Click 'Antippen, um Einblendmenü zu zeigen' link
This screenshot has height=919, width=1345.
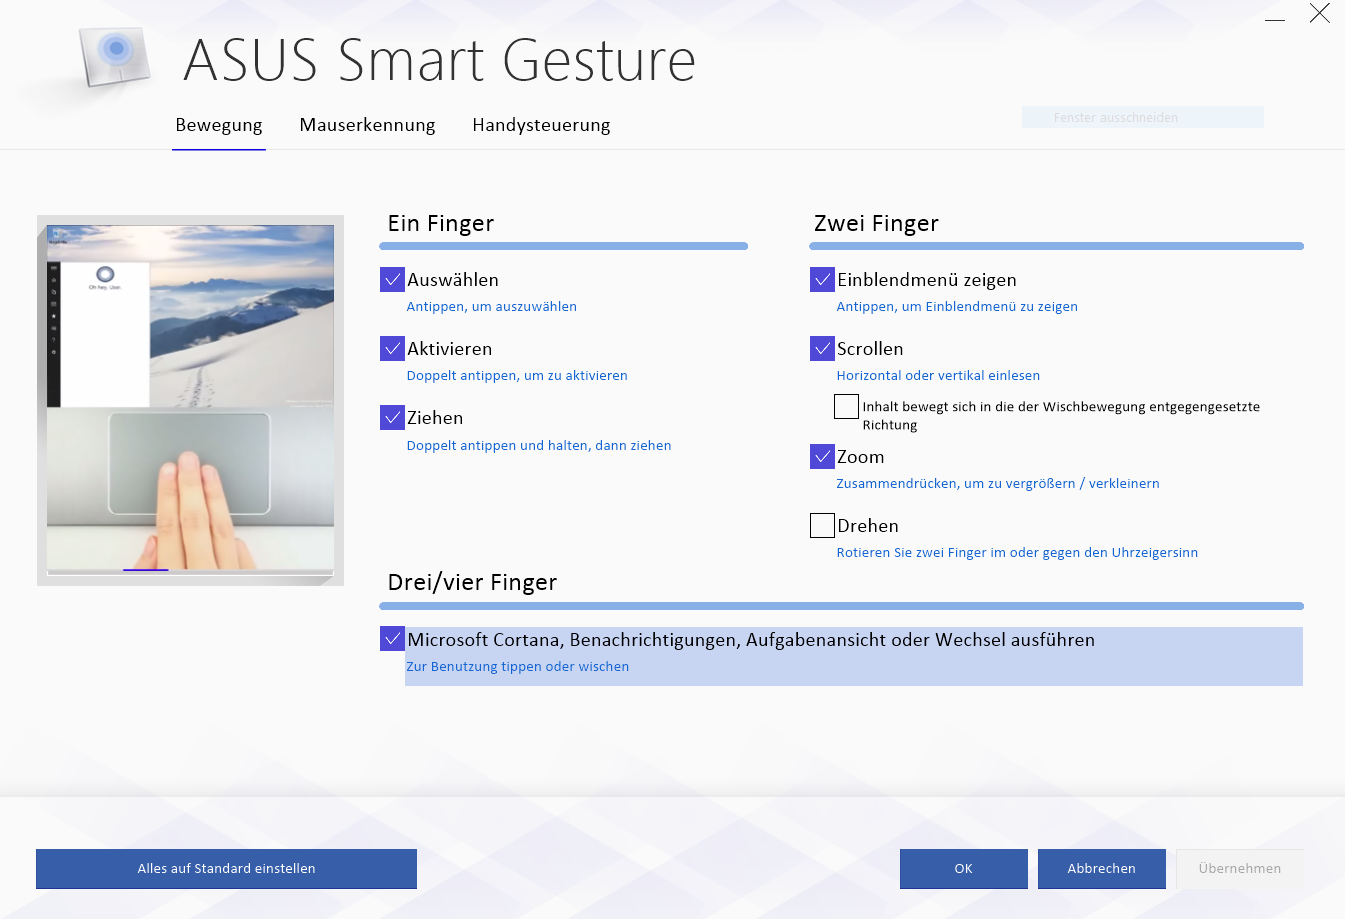coord(957,307)
